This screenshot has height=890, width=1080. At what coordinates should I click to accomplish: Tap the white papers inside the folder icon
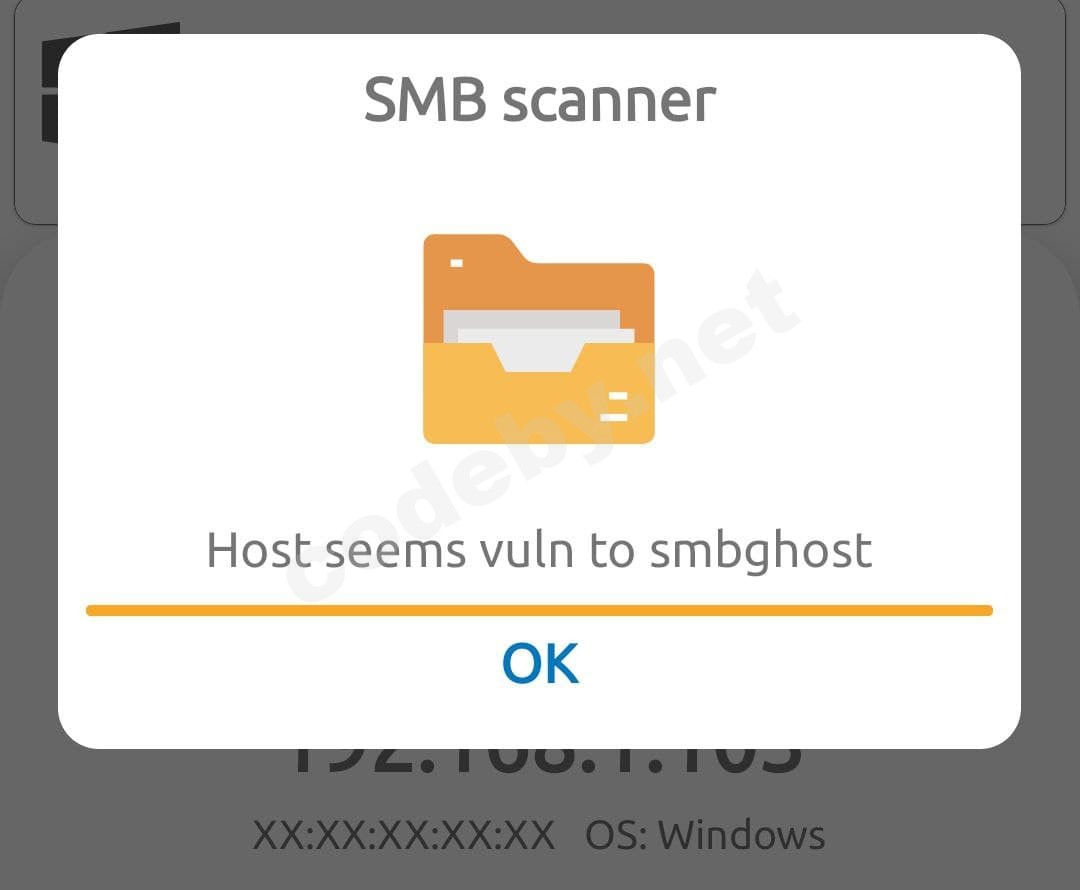click(539, 340)
